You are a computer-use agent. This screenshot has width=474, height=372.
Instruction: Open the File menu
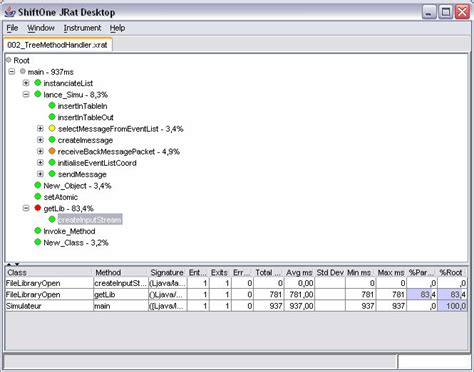[x=12, y=28]
